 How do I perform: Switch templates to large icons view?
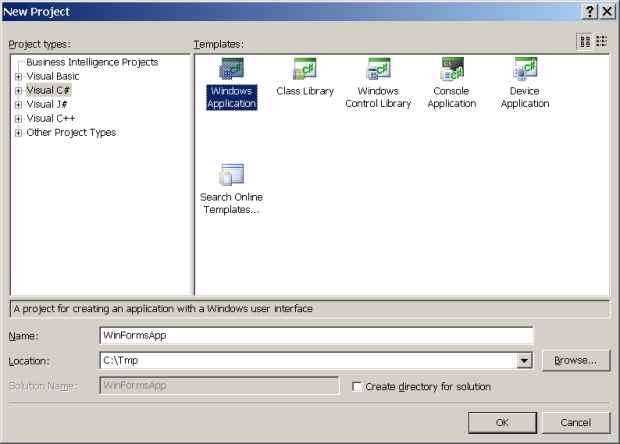click(584, 41)
